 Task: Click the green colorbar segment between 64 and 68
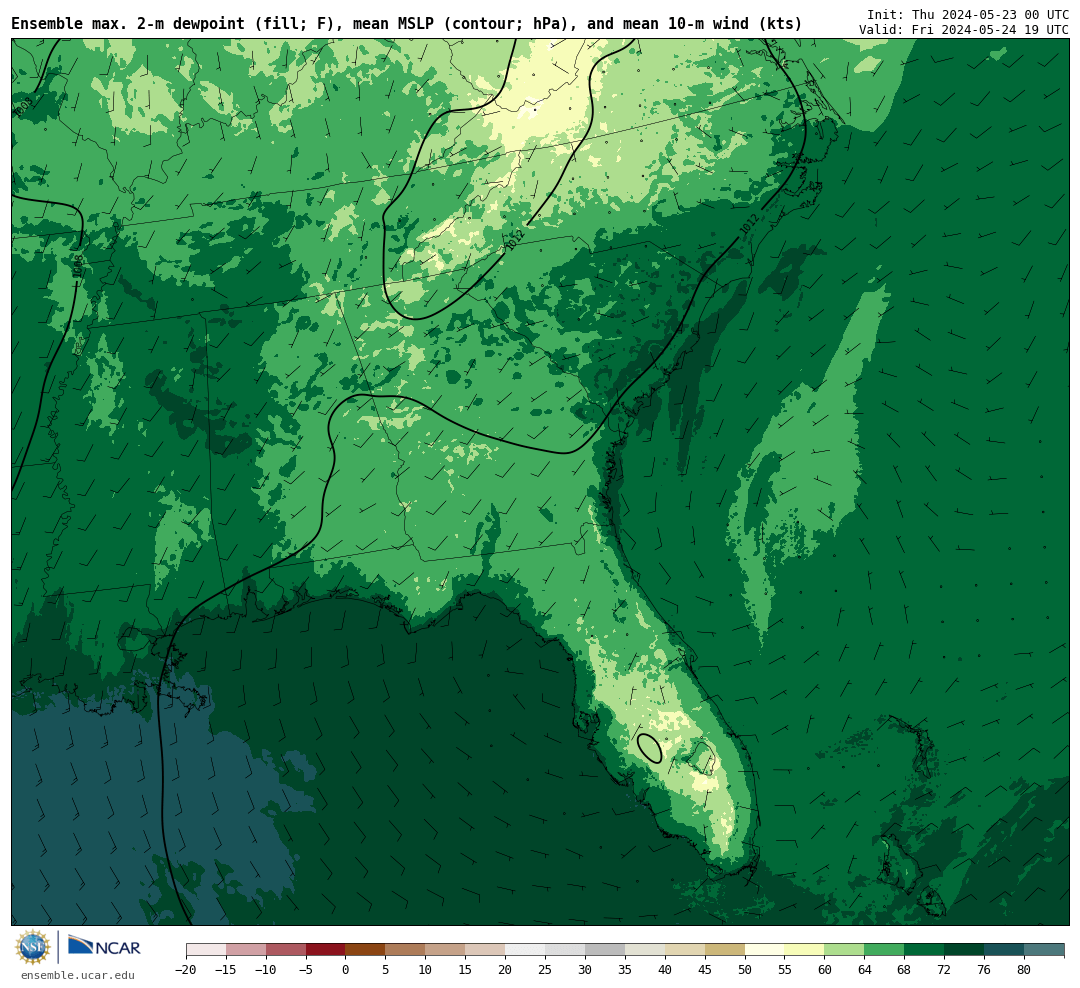coord(885,950)
